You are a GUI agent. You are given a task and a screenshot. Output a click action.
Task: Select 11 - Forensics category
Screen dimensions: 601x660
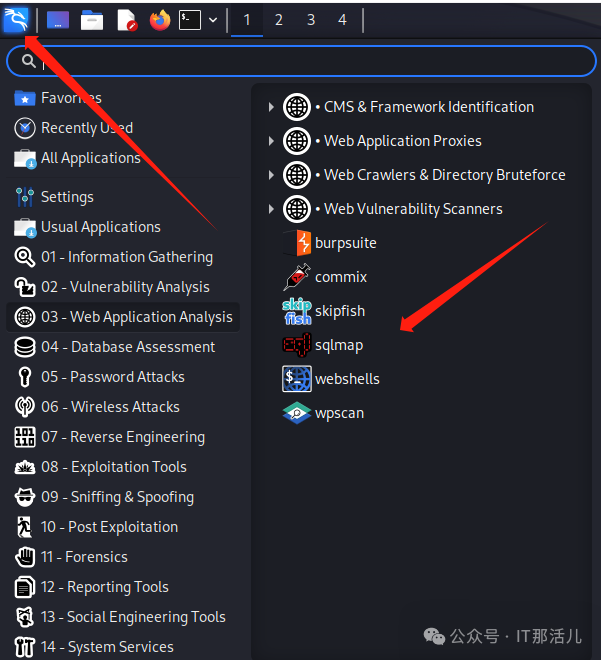coord(123,557)
